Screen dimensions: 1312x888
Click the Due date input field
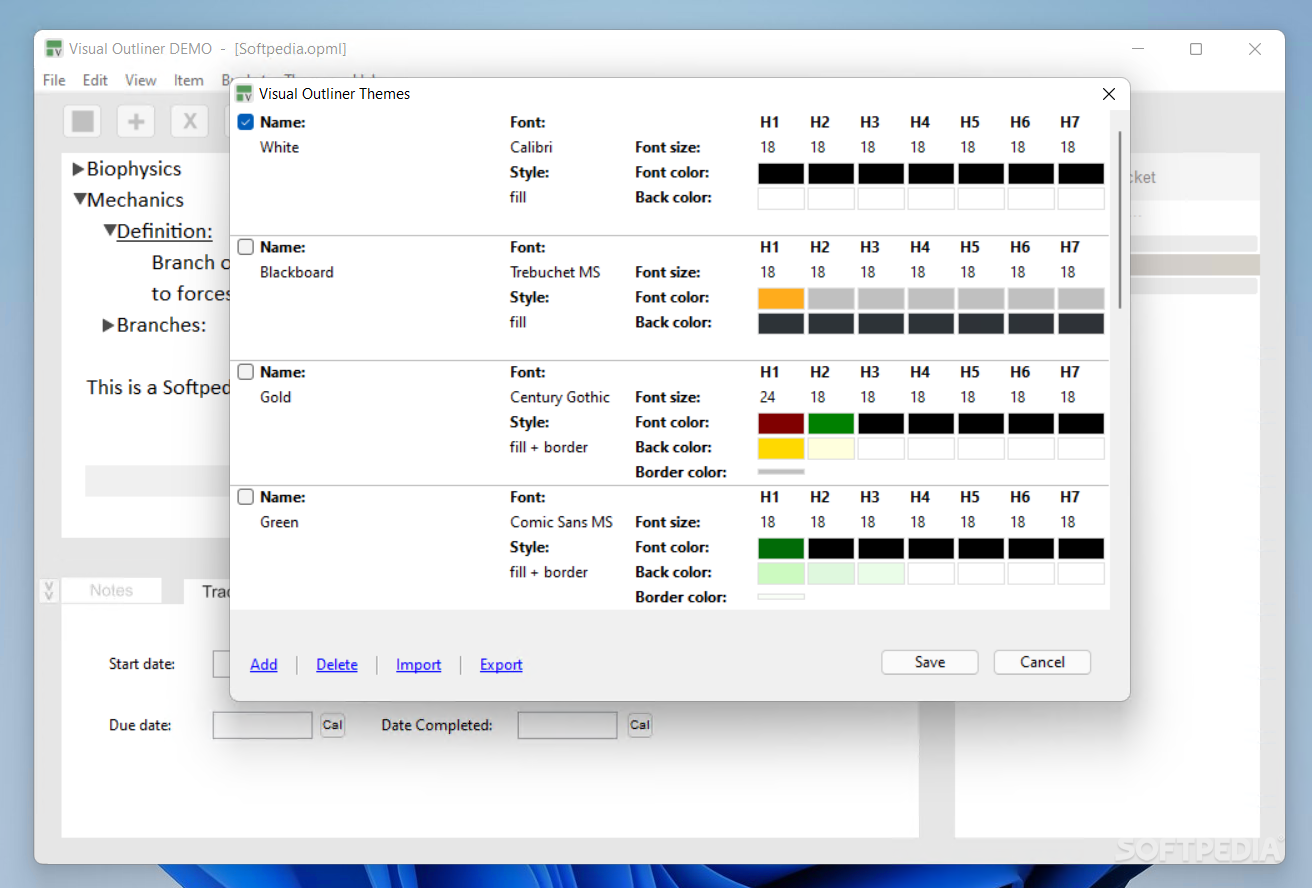[x=263, y=725]
